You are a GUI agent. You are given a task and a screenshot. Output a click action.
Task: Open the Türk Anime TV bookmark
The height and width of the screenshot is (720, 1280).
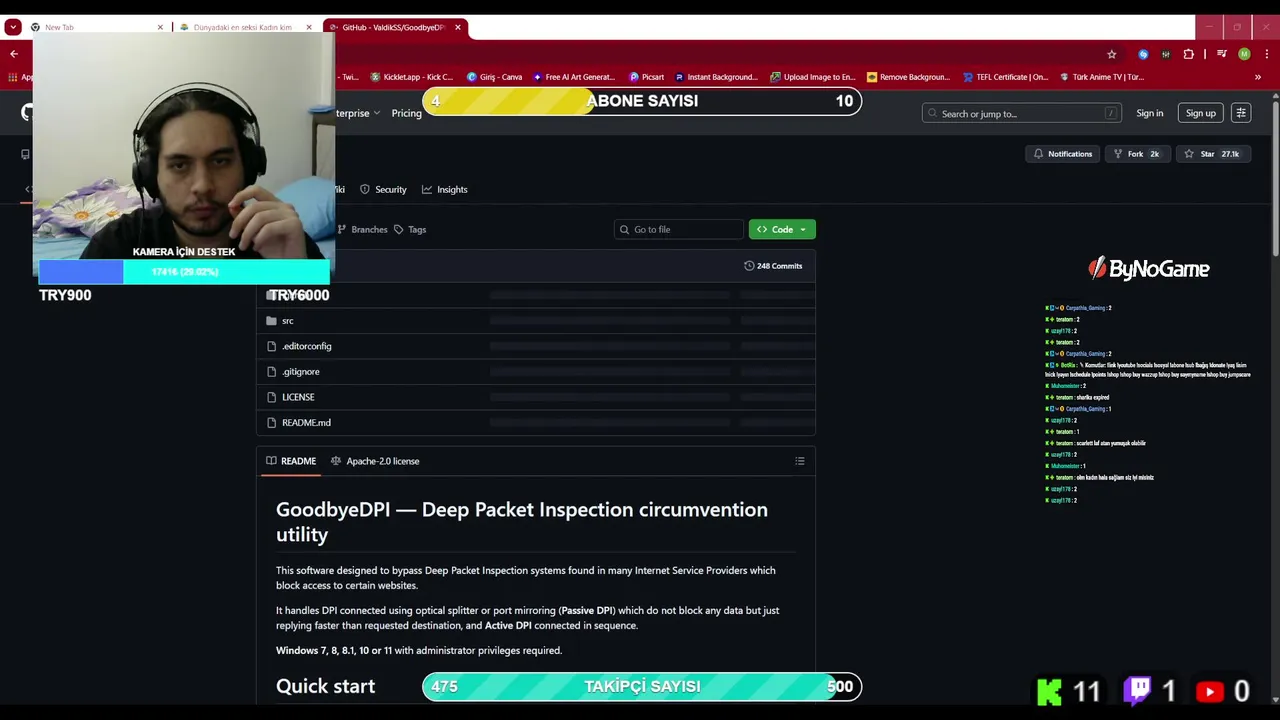pos(1101,77)
